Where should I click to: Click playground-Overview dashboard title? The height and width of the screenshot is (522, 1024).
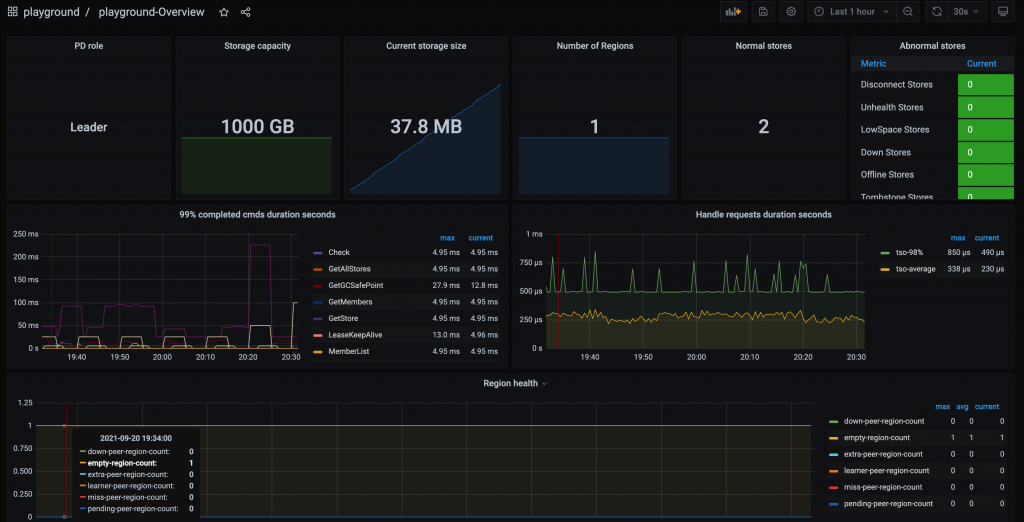pos(152,12)
